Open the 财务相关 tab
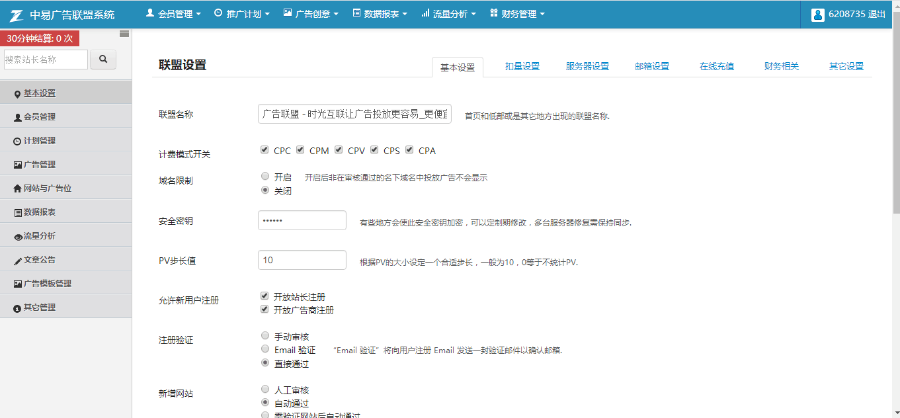This screenshot has height=418, width=900. [x=781, y=66]
